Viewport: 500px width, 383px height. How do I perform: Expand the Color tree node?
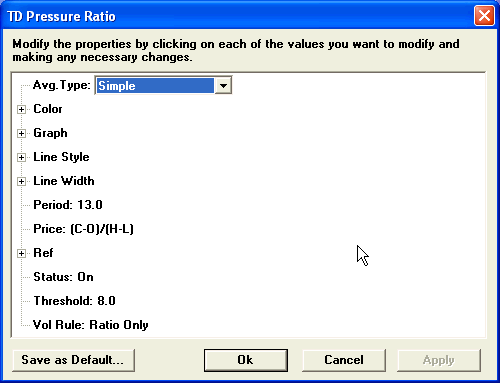[21, 109]
